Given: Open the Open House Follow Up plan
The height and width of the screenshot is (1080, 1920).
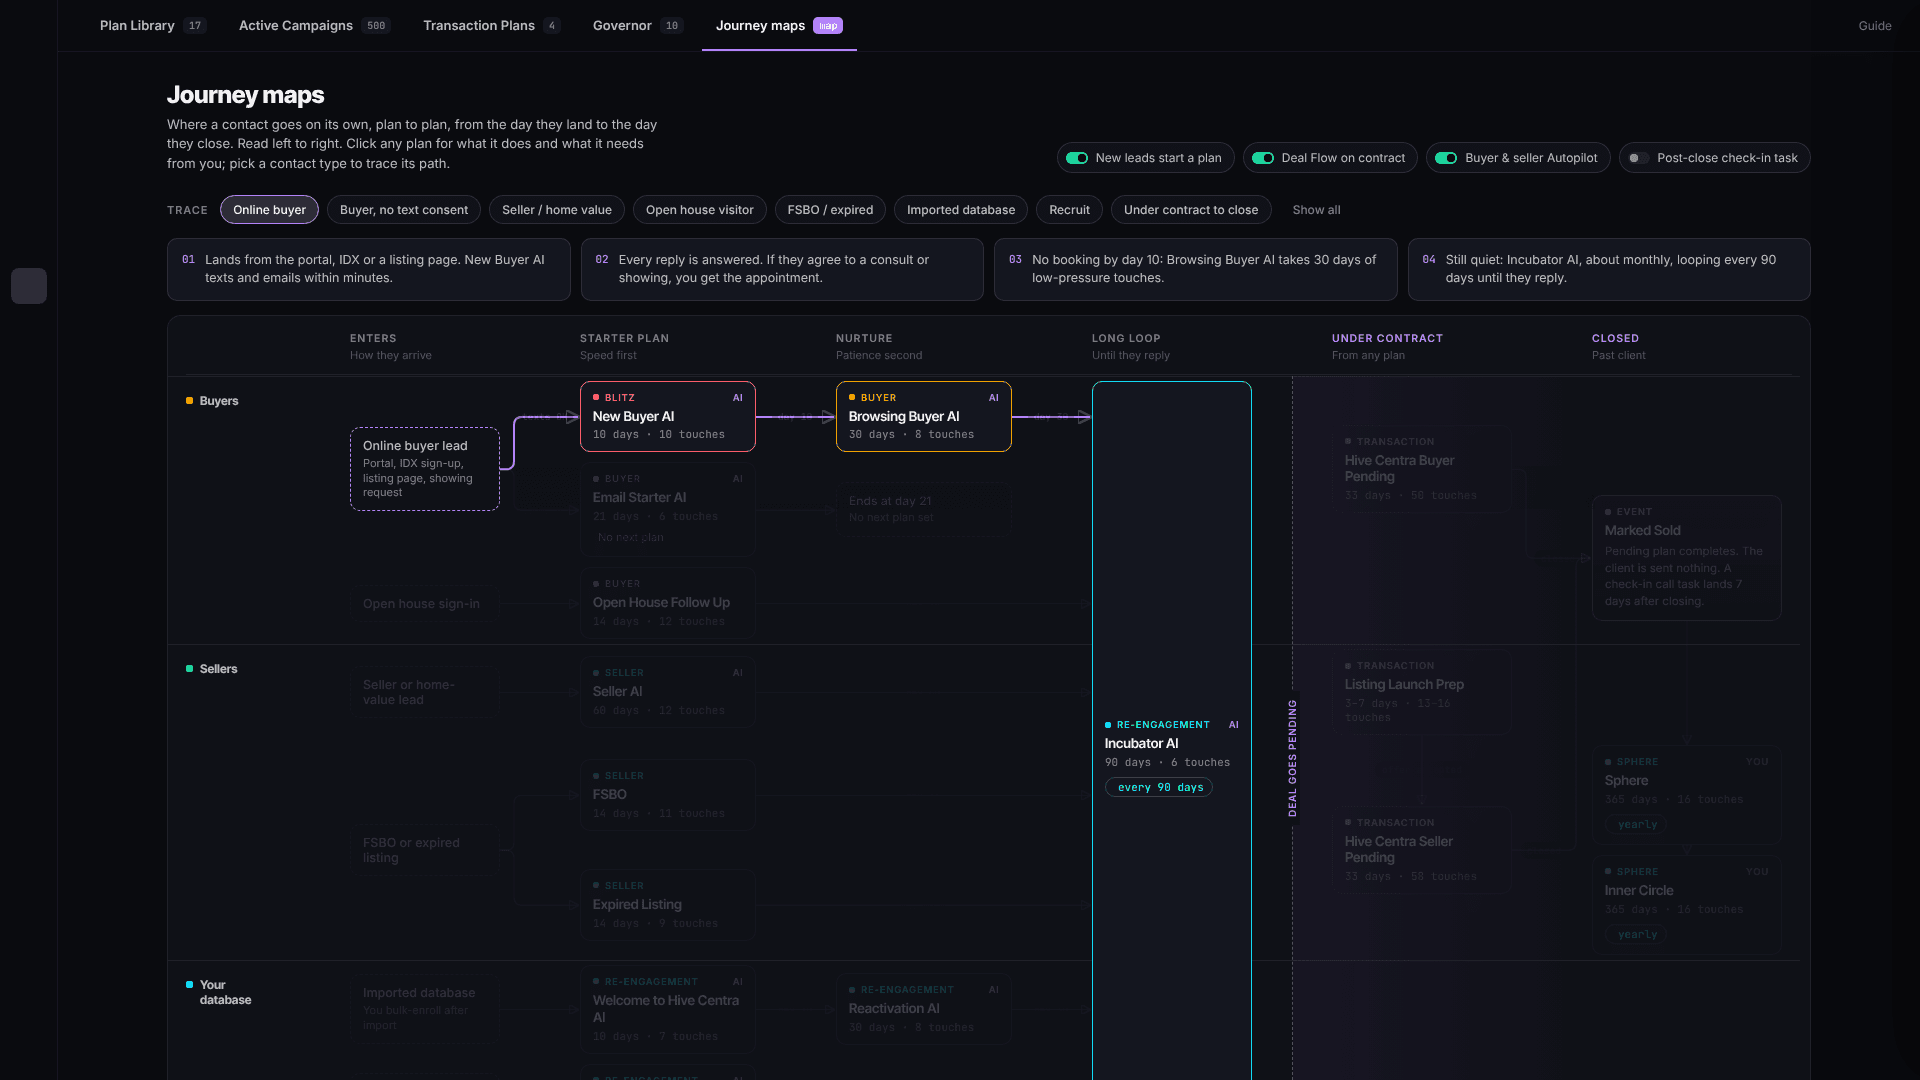Looking at the screenshot, I should click(668, 603).
